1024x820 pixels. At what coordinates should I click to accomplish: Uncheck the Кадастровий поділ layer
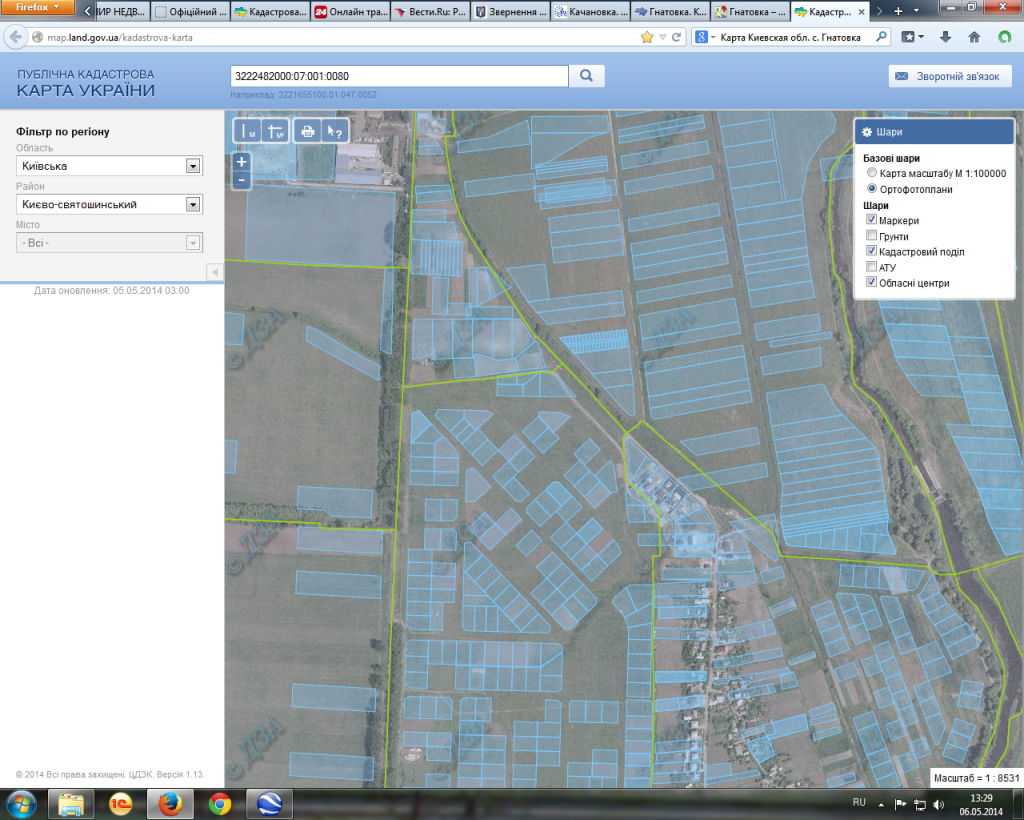[872, 252]
